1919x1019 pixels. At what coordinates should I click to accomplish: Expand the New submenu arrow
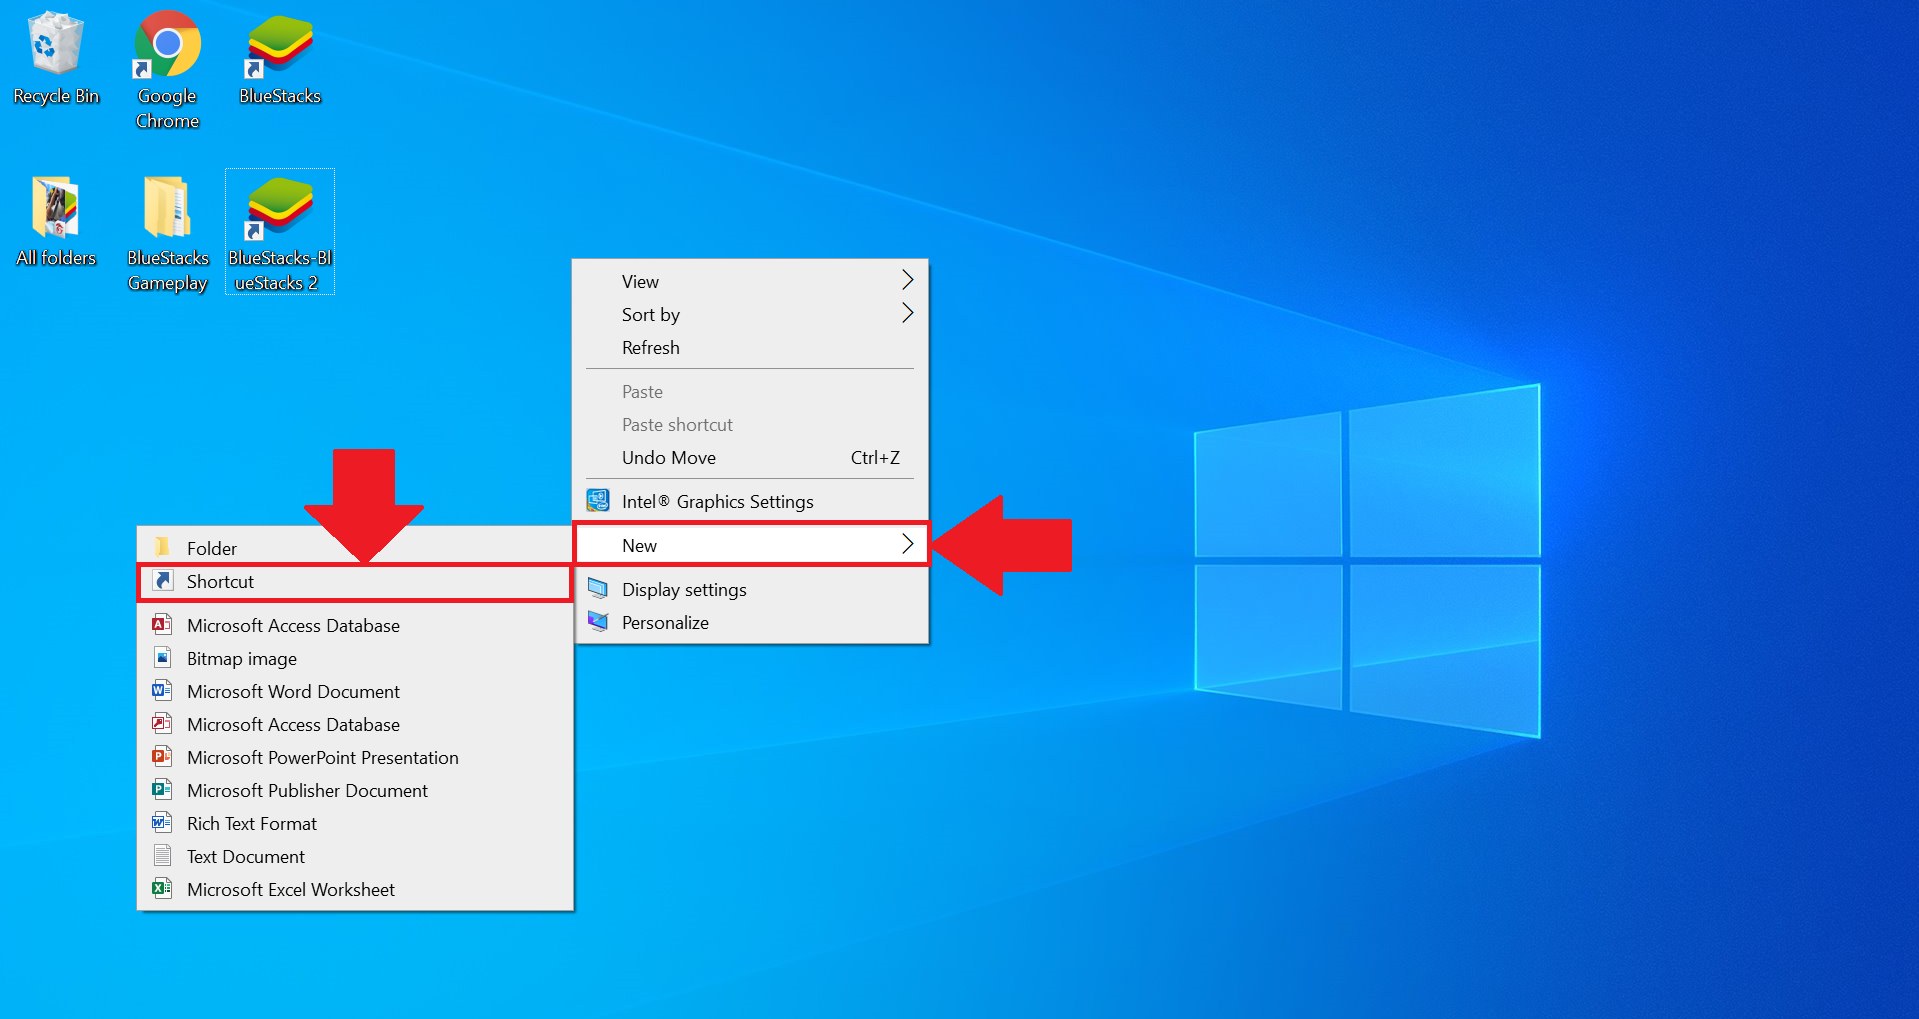click(907, 544)
